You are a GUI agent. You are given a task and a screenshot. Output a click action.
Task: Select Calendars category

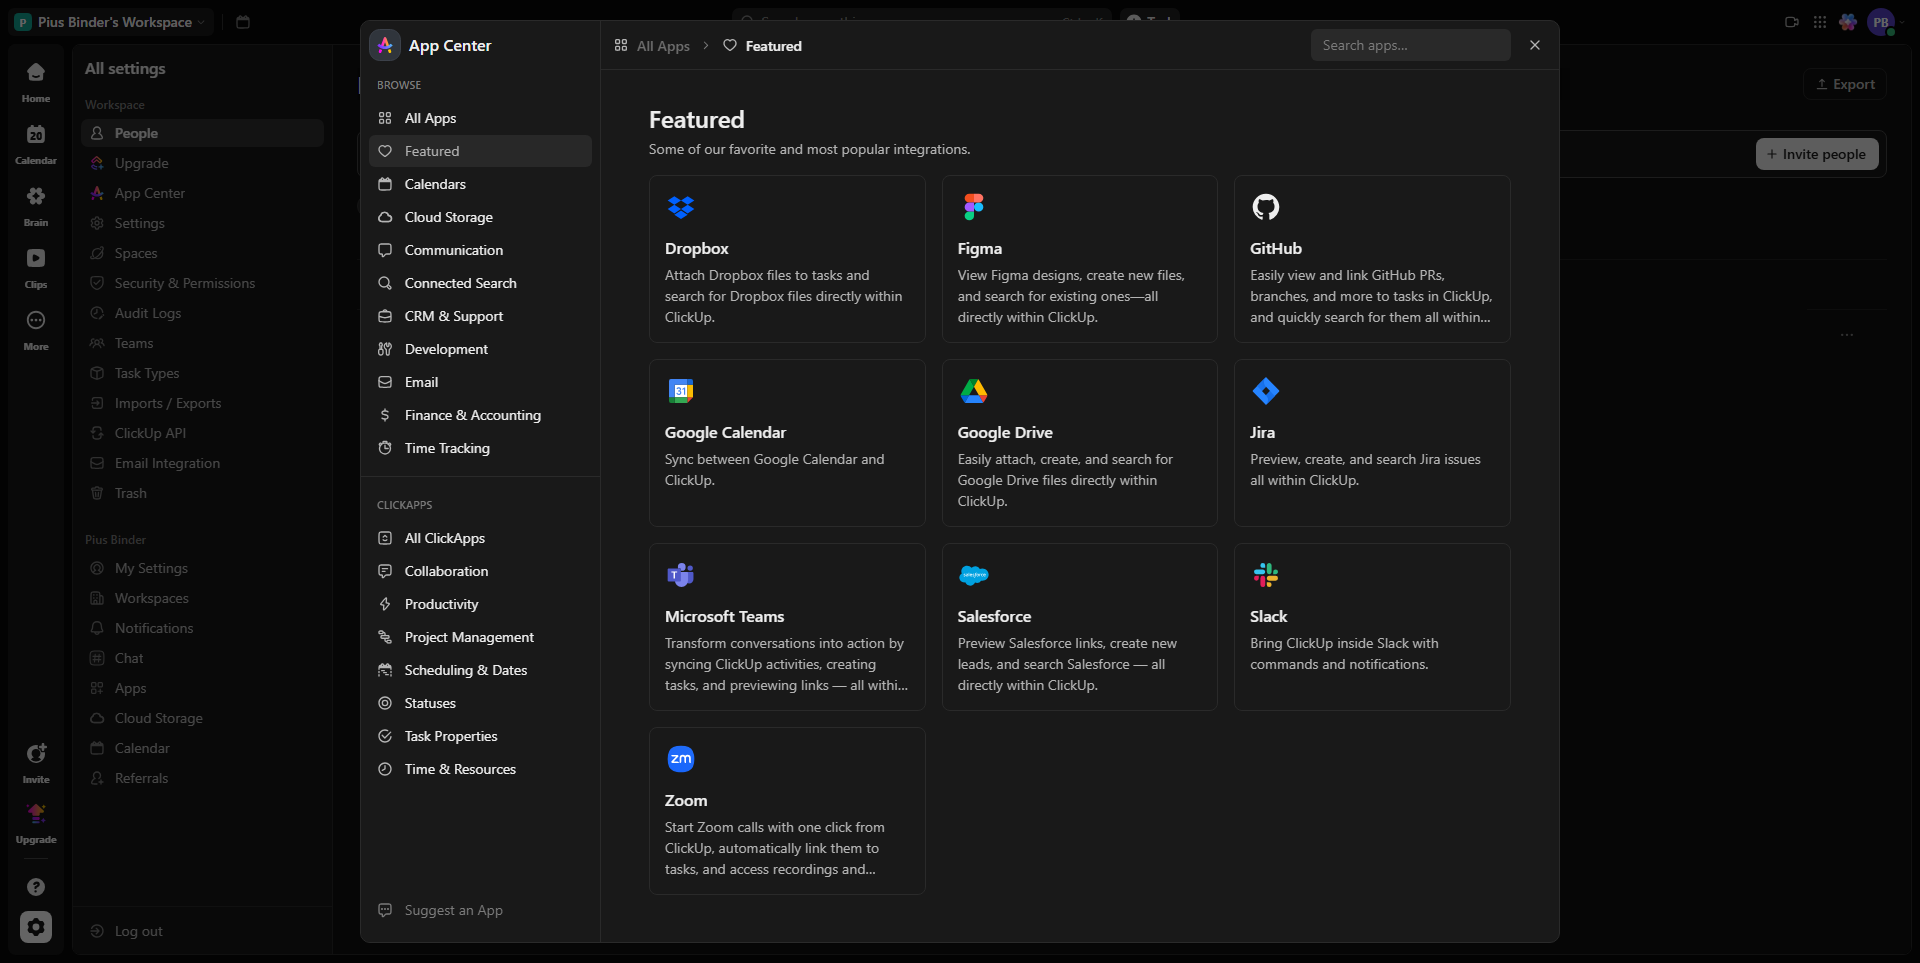pyautogui.click(x=480, y=184)
